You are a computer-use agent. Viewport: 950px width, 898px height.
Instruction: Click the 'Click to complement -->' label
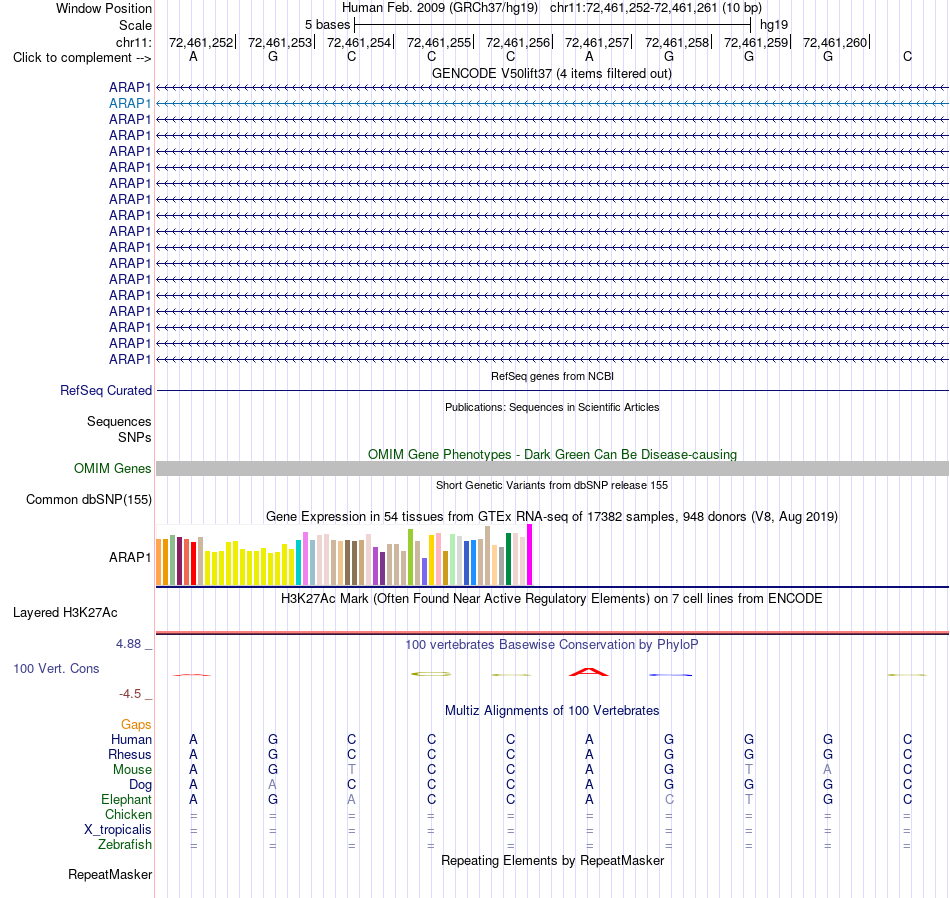pyautogui.click(x=82, y=58)
